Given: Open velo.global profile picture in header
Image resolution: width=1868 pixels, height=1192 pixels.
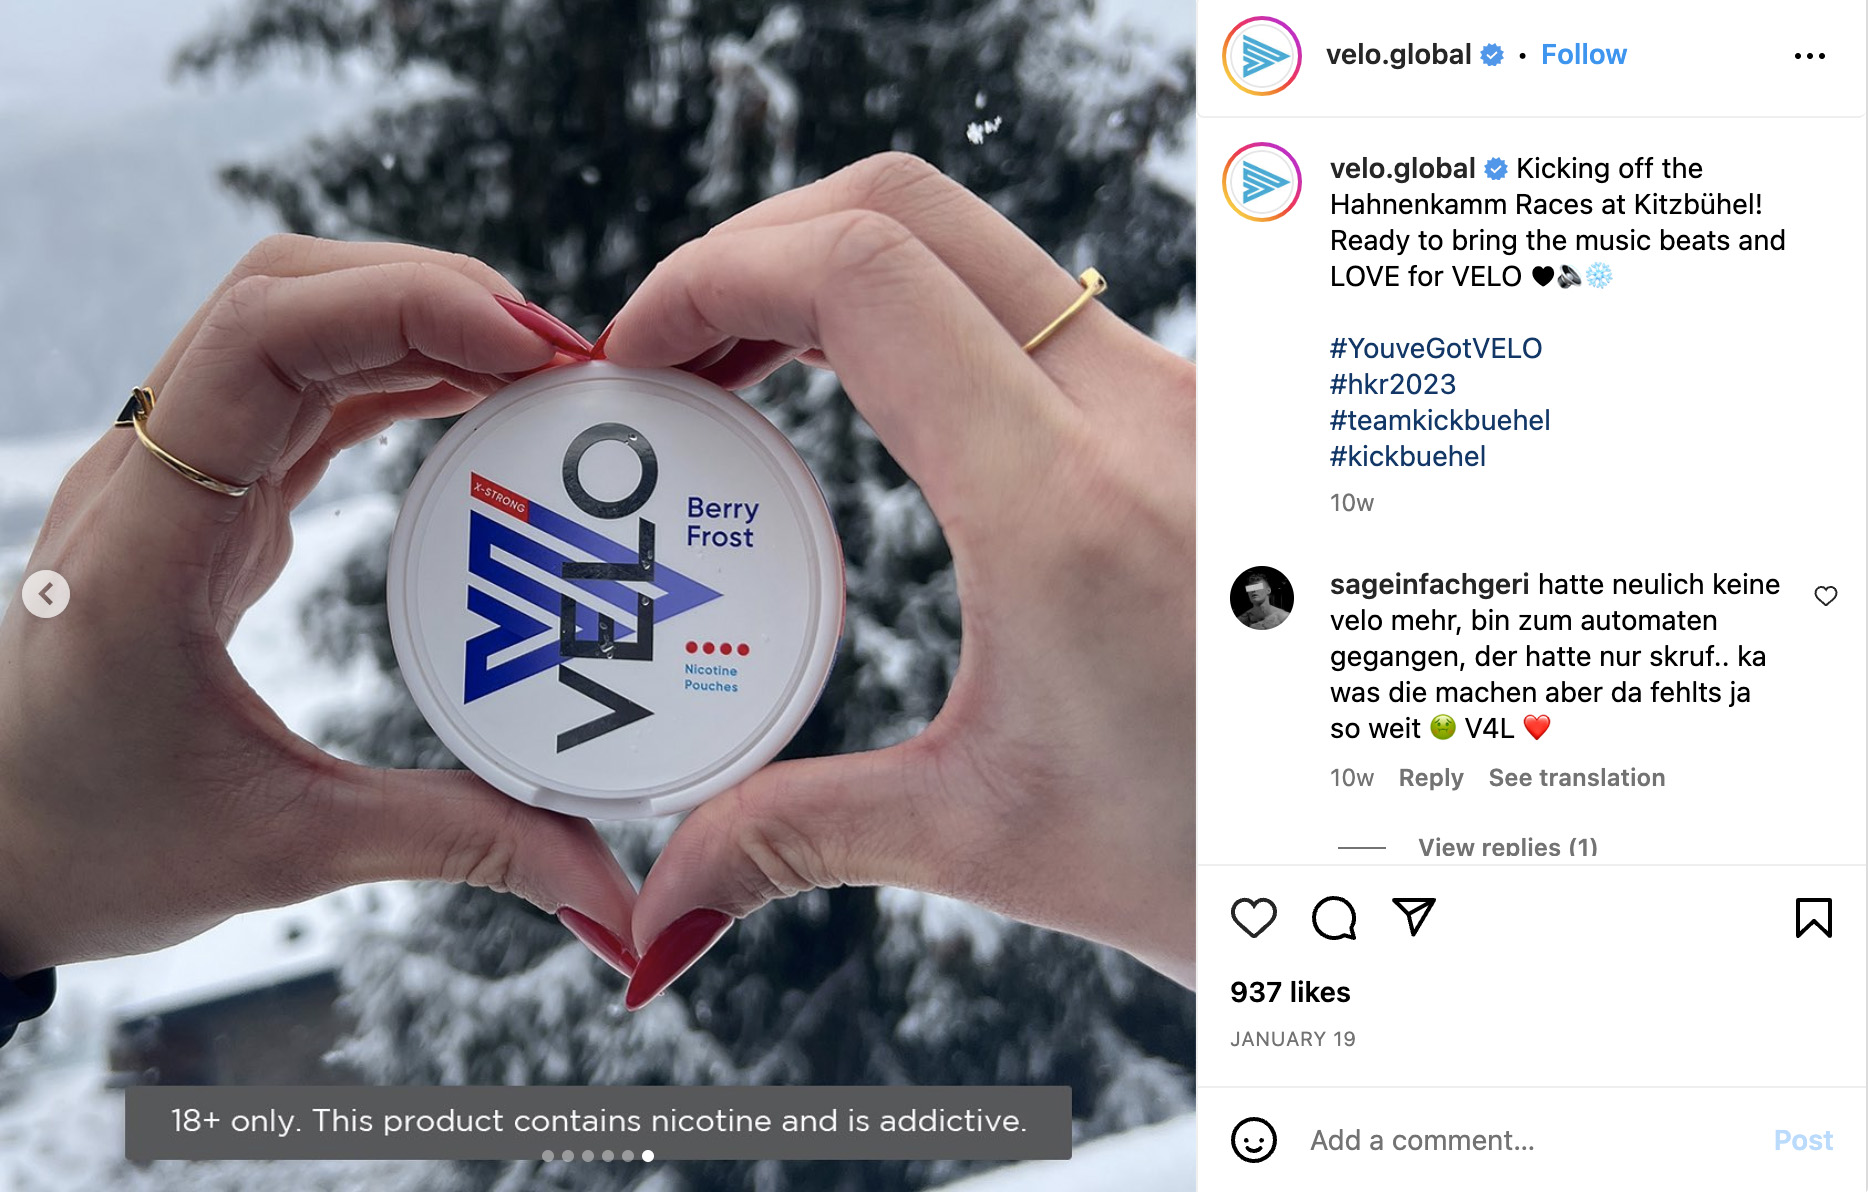Looking at the screenshot, I should 1262,56.
